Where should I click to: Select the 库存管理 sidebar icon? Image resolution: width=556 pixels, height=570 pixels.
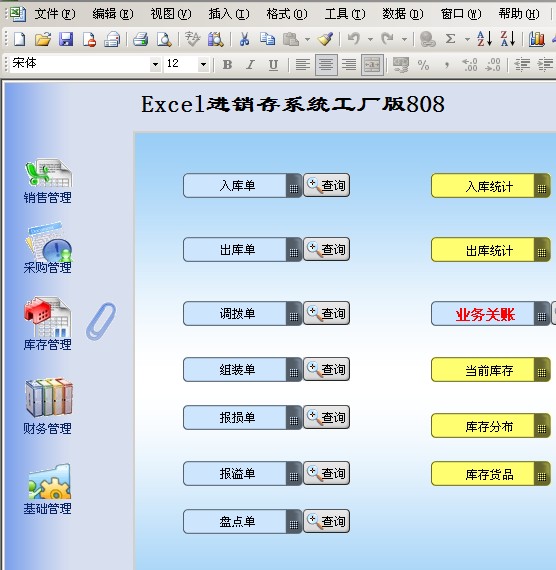(48, 324)
